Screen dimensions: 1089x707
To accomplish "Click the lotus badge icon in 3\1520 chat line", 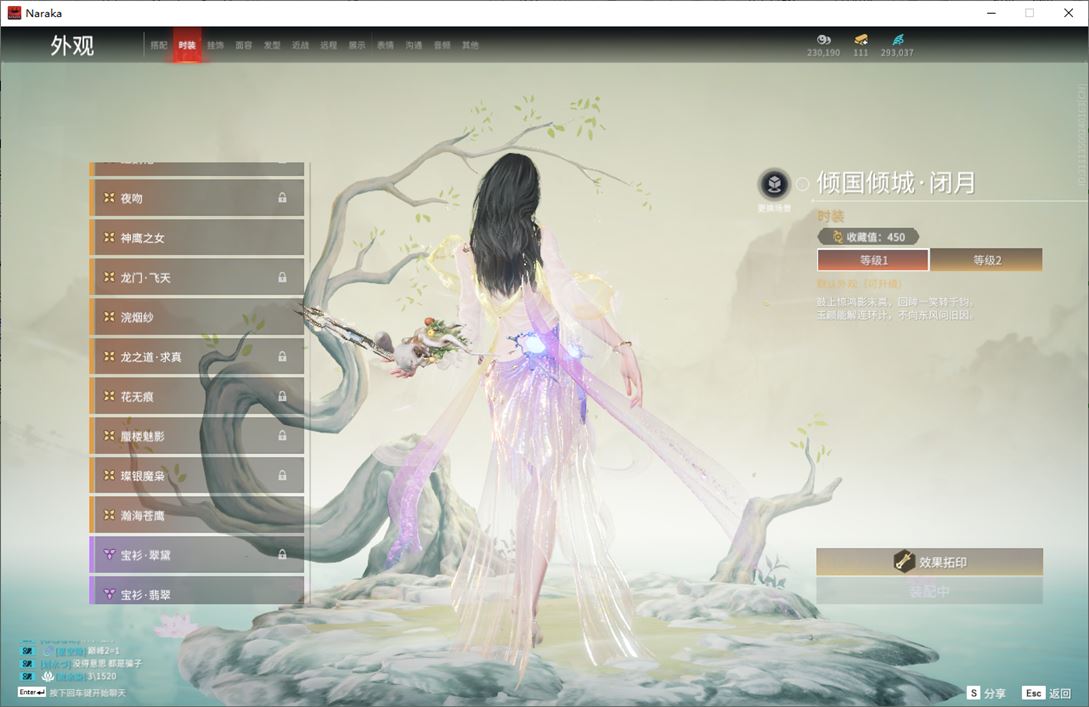I will point(47,676).
